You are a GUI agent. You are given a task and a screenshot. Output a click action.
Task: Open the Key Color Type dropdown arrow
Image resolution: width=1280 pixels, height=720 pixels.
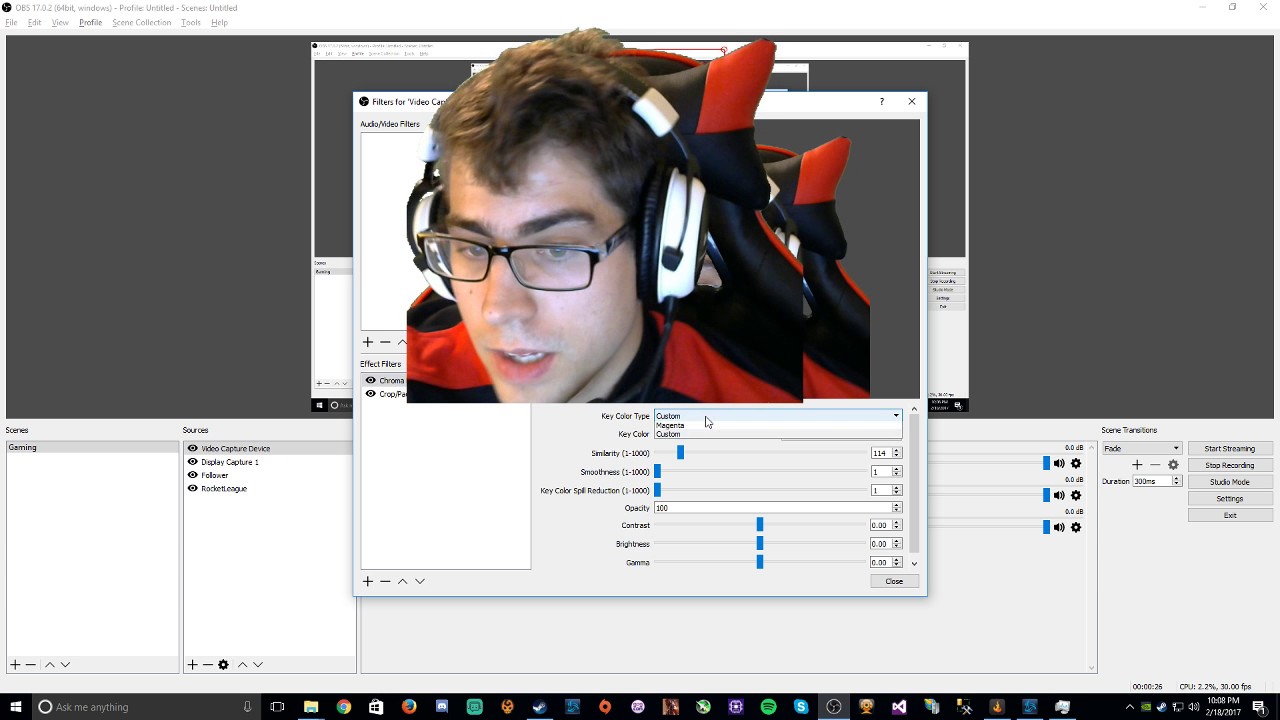896,416
